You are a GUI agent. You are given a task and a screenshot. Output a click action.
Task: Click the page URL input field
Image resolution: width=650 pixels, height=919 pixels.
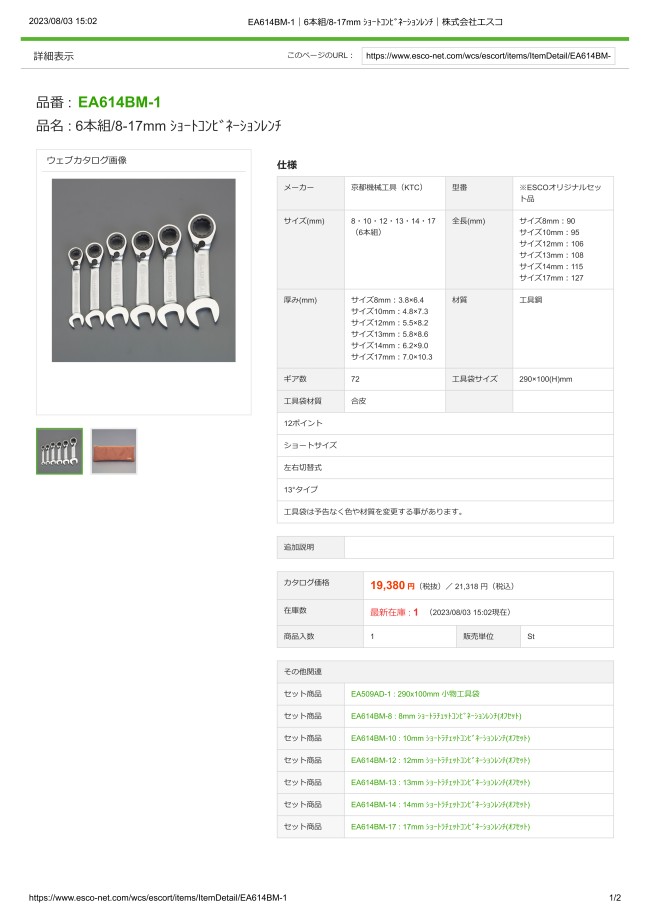pyautogui.click(x=488, y=56)
